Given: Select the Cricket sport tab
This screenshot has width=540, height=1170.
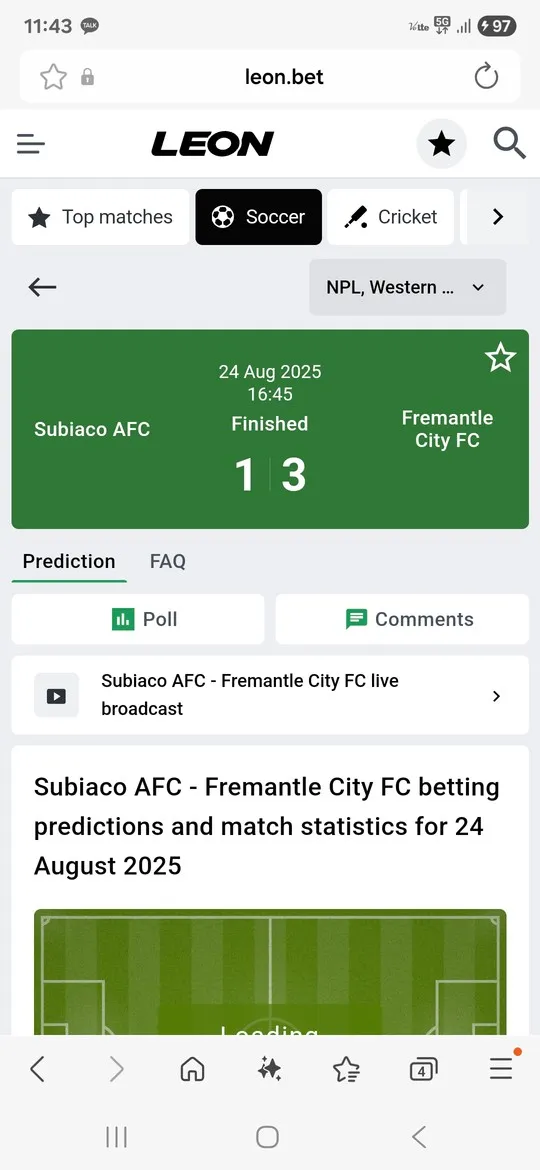Looking at the screenshot, I should (x=390, y=217).
